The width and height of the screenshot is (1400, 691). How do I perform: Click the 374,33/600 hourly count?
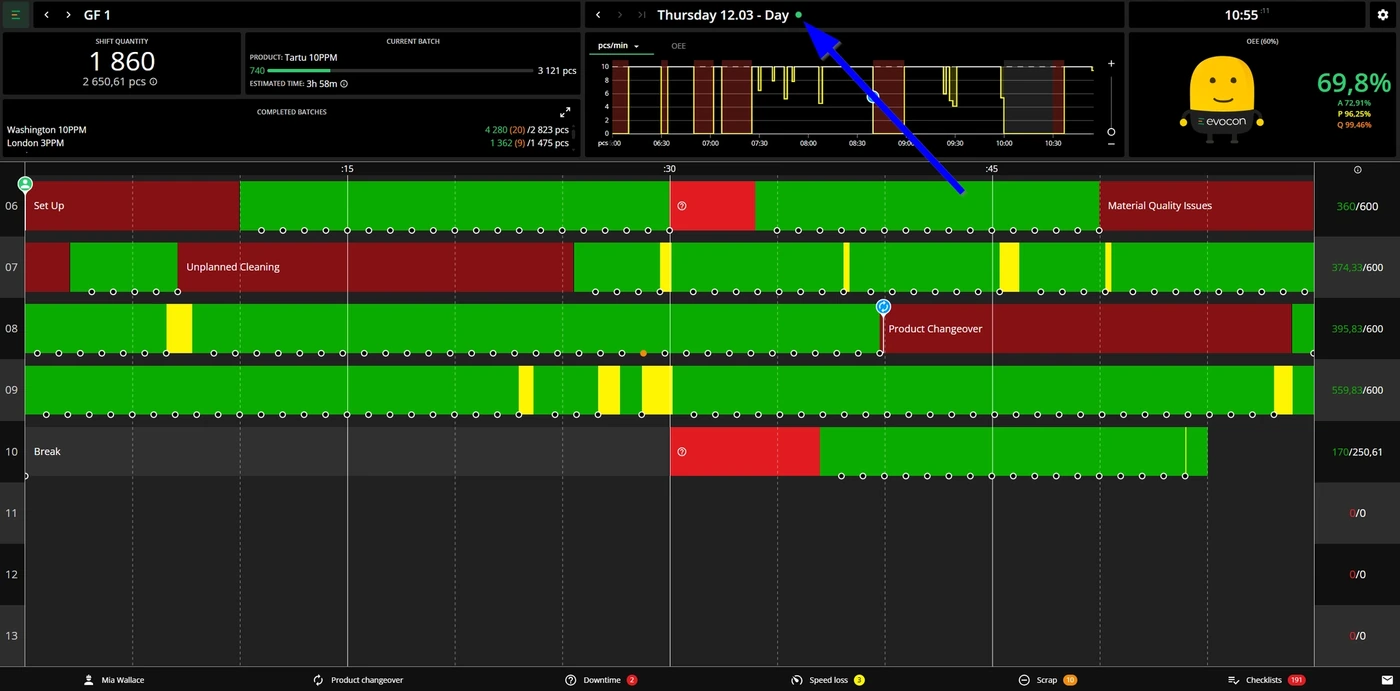point(1356,267)
